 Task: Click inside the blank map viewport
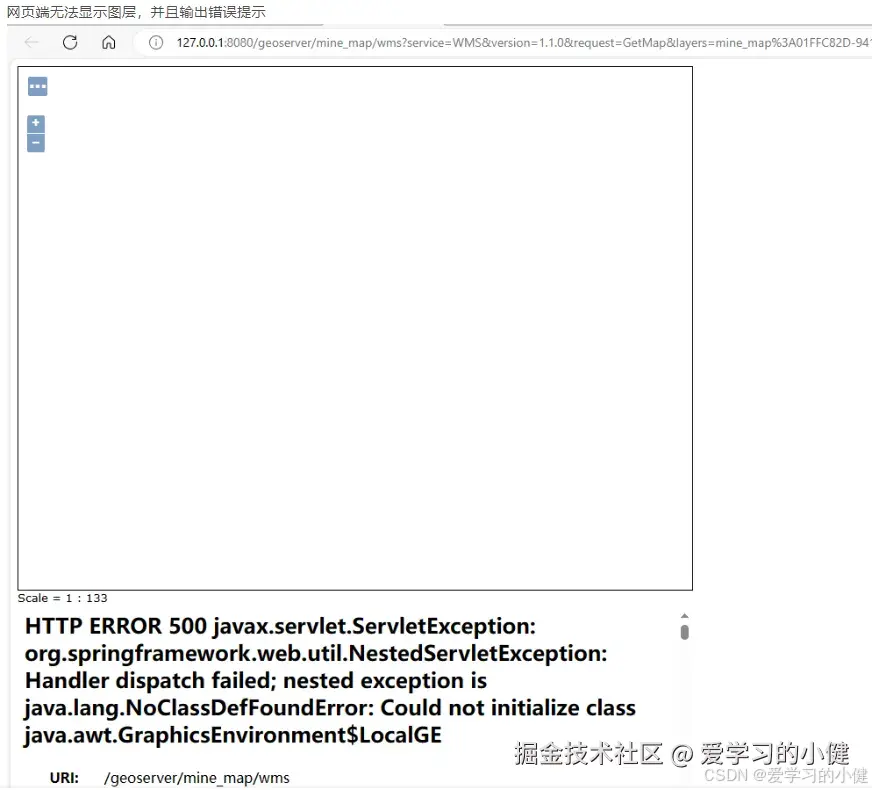tap(355, 328)
